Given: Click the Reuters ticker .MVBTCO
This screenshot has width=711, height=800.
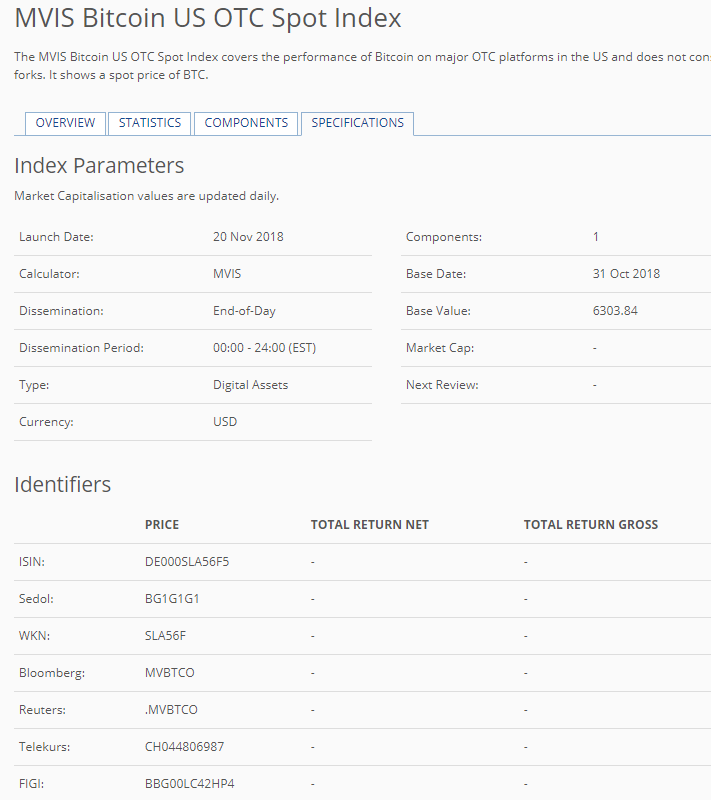Looking at the screenshot, I should point(171,710).
